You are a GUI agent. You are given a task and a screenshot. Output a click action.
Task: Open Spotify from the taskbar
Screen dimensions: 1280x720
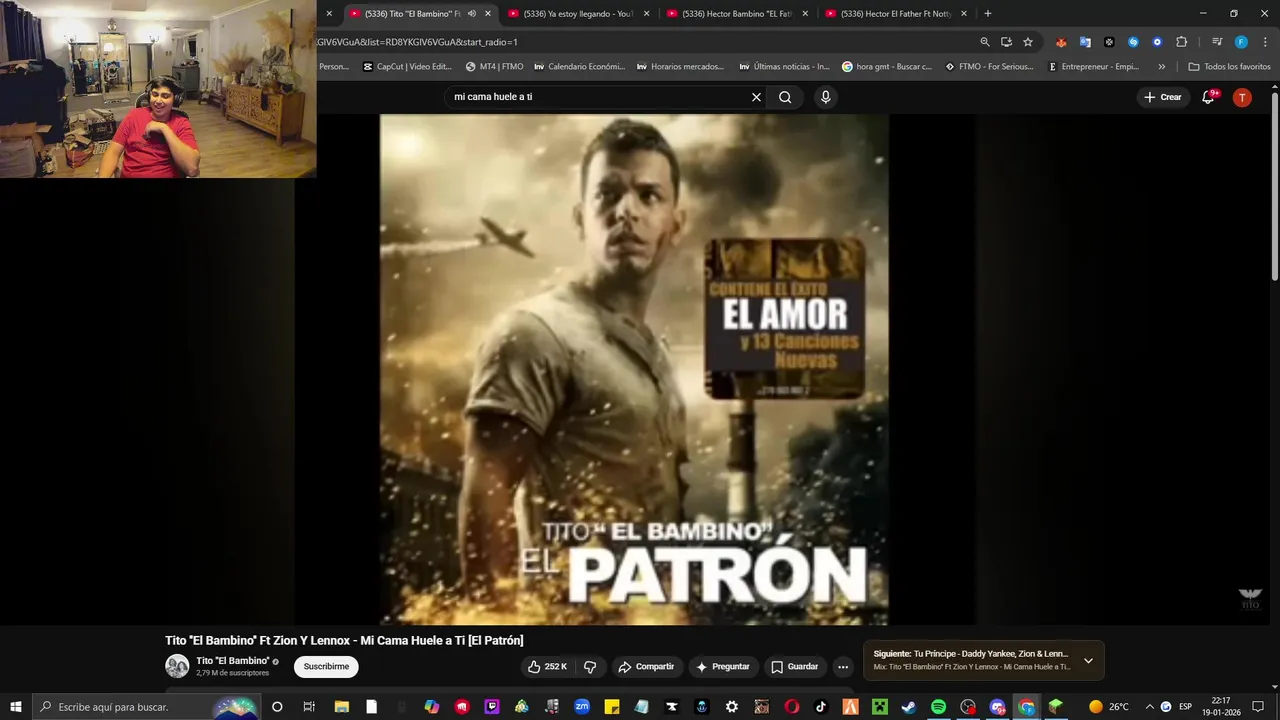click(938, 707)
